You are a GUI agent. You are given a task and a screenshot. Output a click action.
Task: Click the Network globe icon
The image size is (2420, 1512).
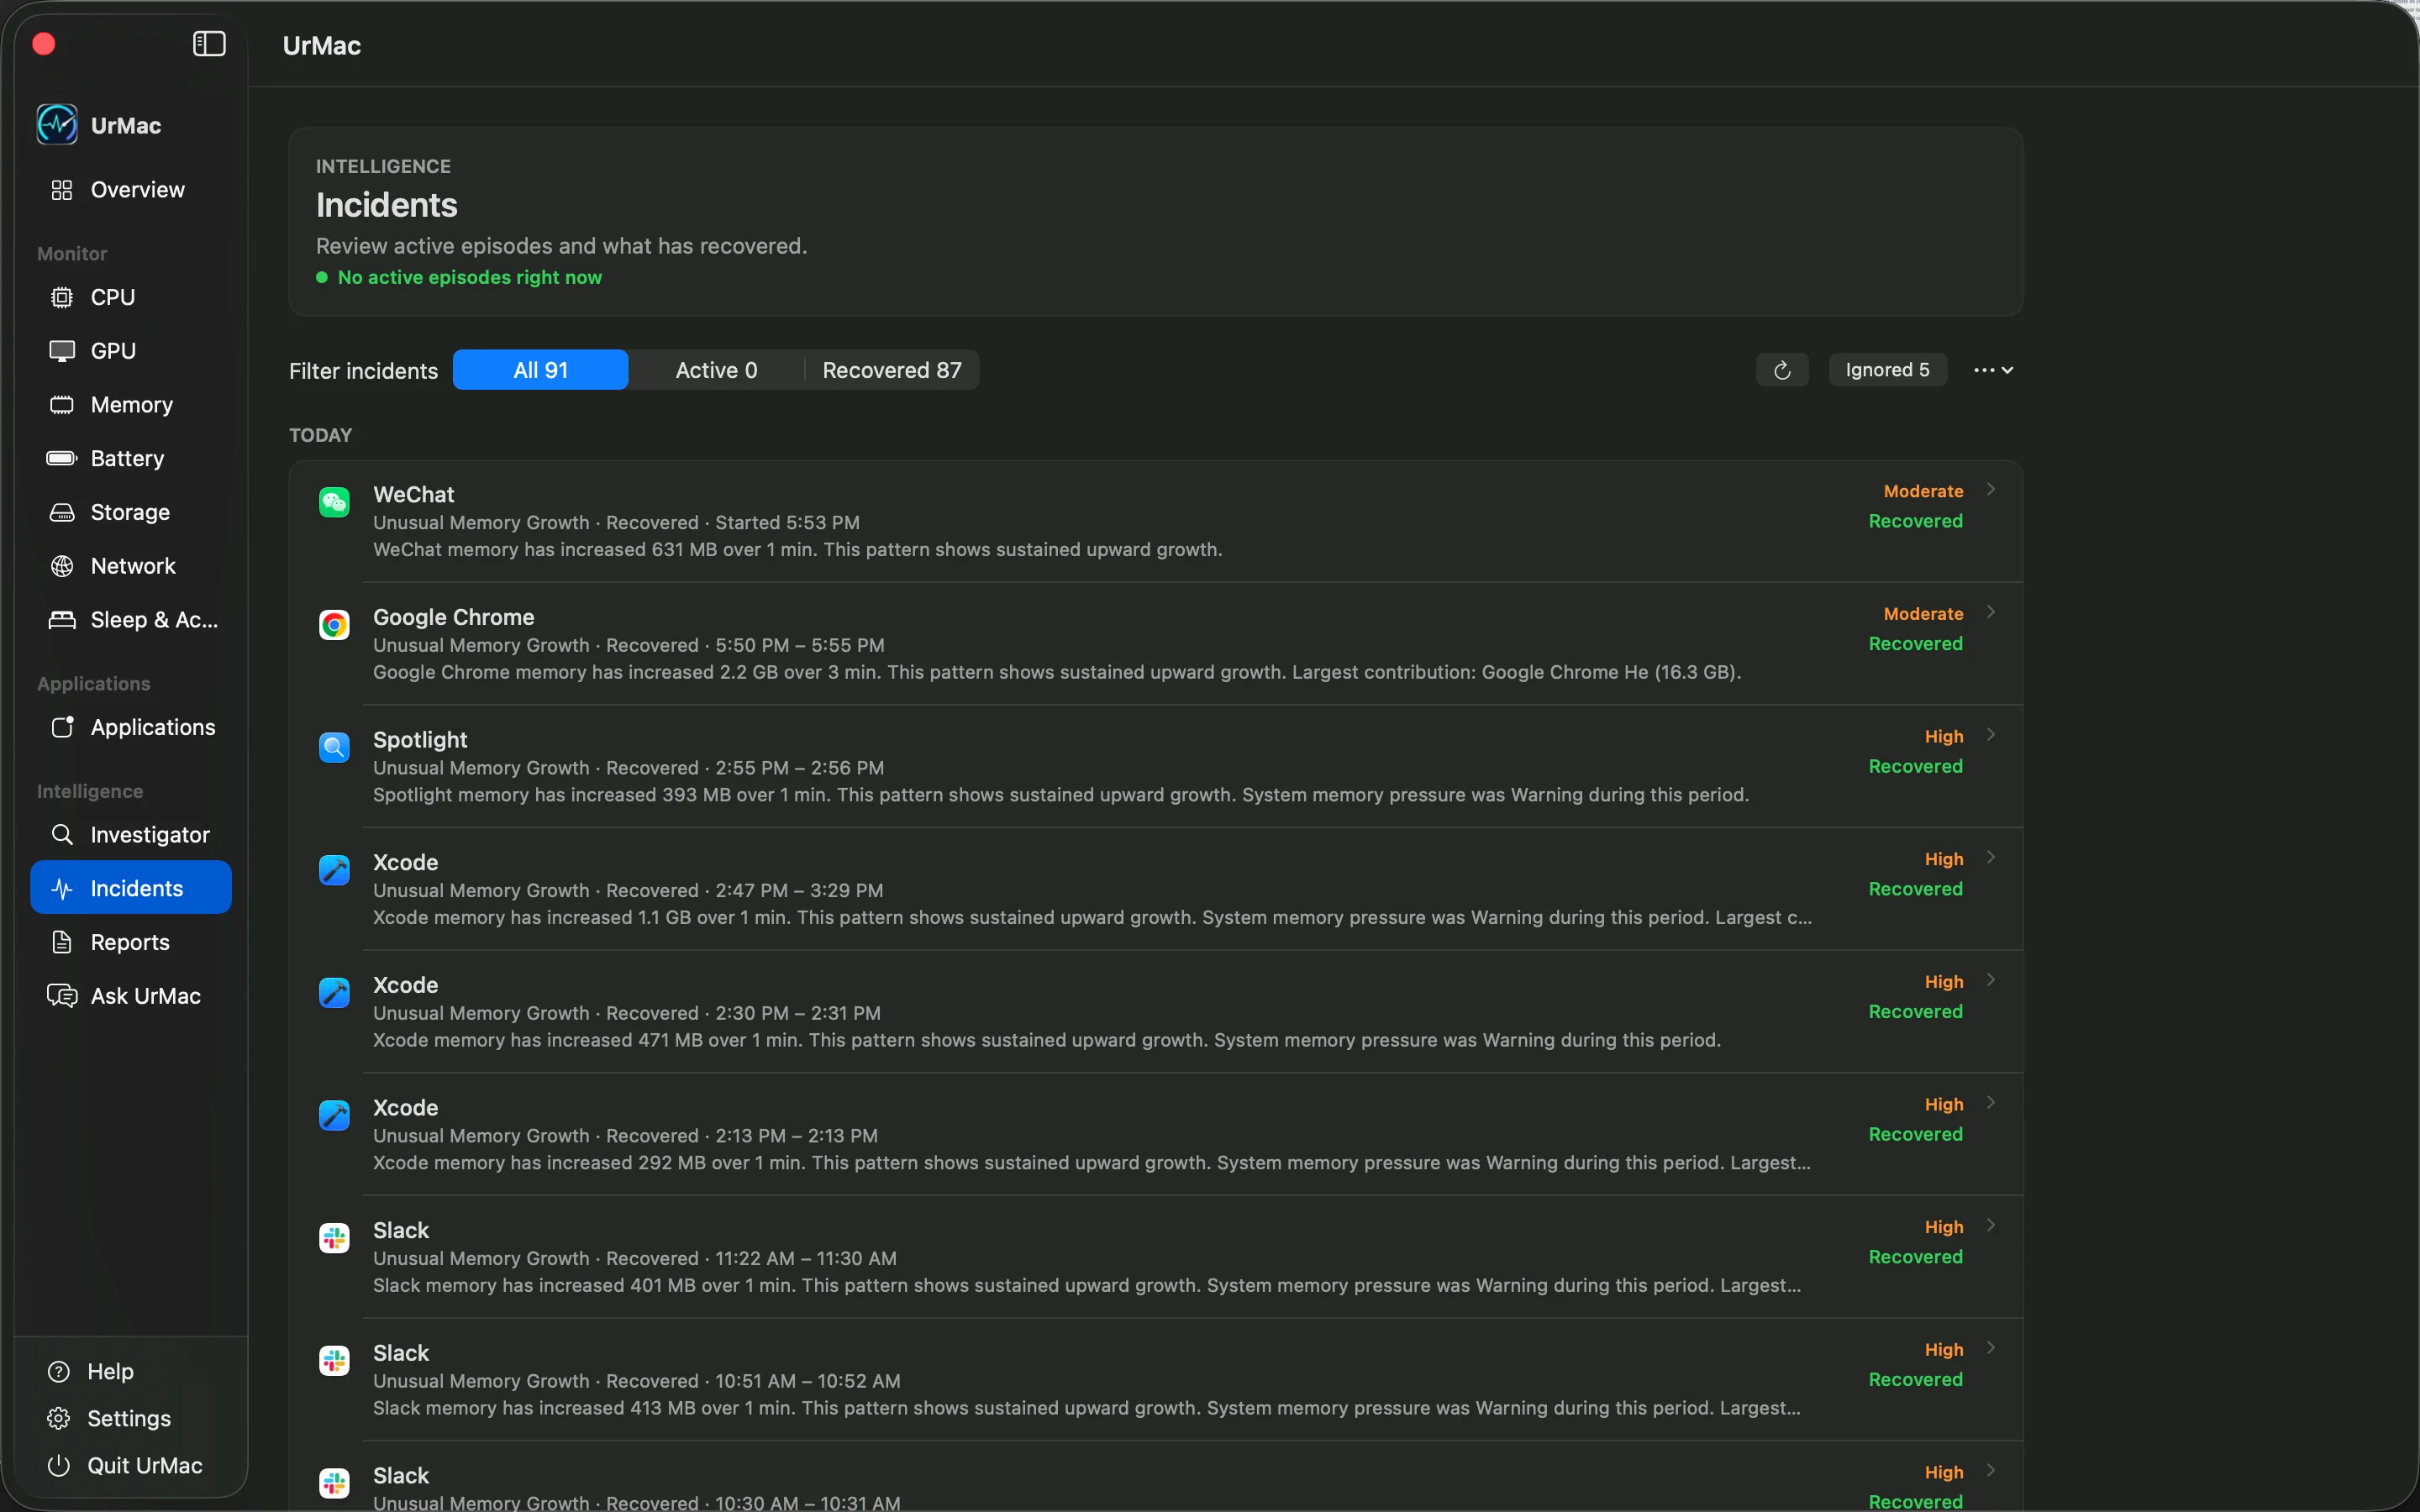point(62,566)
